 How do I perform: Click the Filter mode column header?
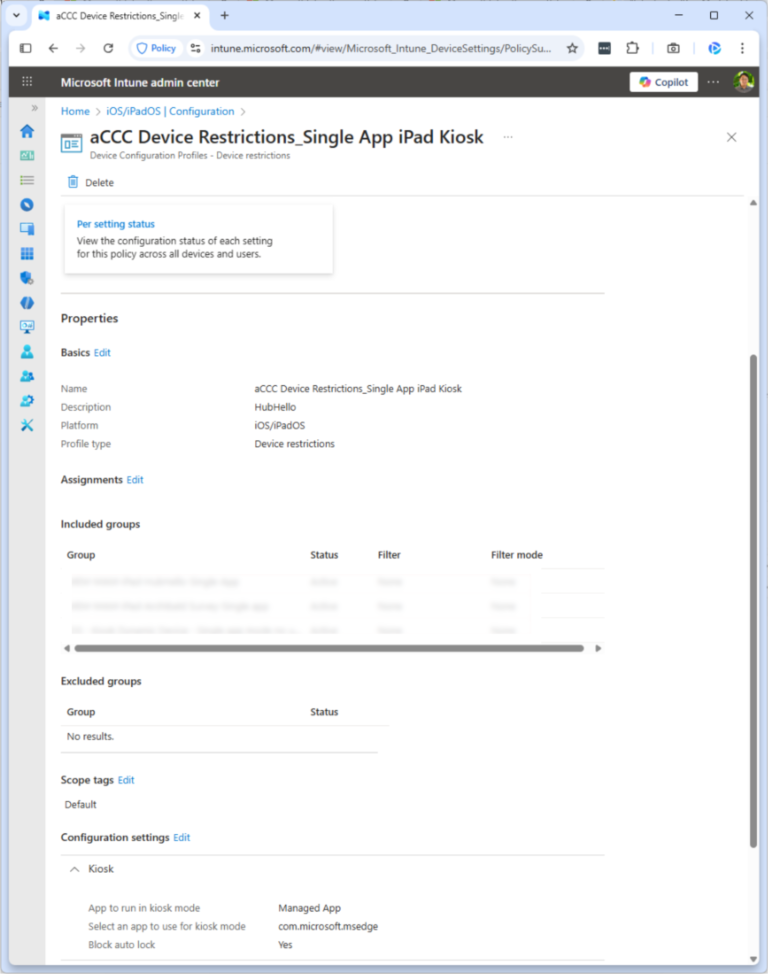(x=516, y=555)
